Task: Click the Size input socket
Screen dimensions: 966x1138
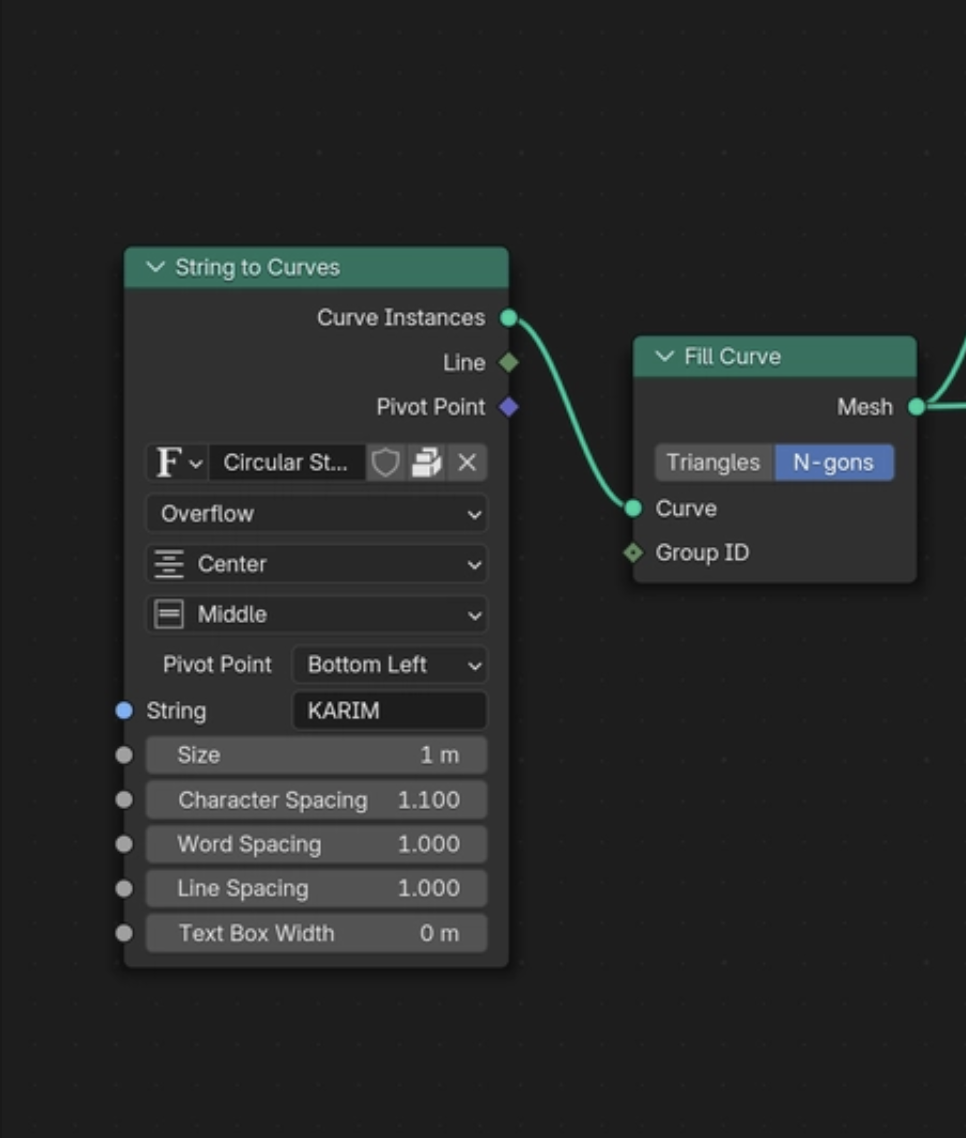Action: (x=124, y=755)
